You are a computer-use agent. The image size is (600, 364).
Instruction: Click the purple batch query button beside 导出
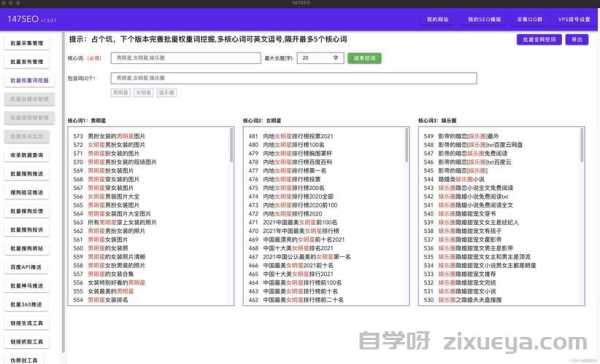tap(539, 39)
